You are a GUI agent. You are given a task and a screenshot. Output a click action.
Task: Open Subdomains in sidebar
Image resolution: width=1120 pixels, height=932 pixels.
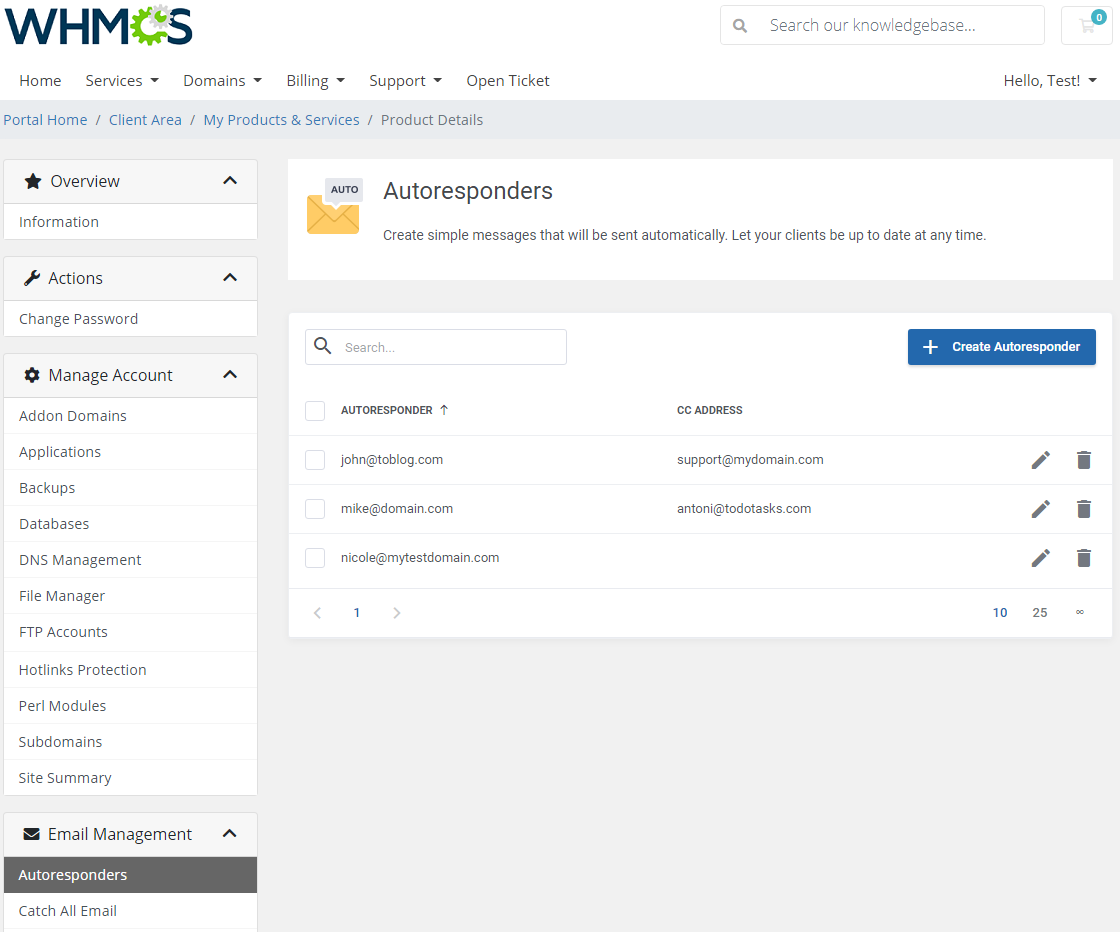coord(131,741)
